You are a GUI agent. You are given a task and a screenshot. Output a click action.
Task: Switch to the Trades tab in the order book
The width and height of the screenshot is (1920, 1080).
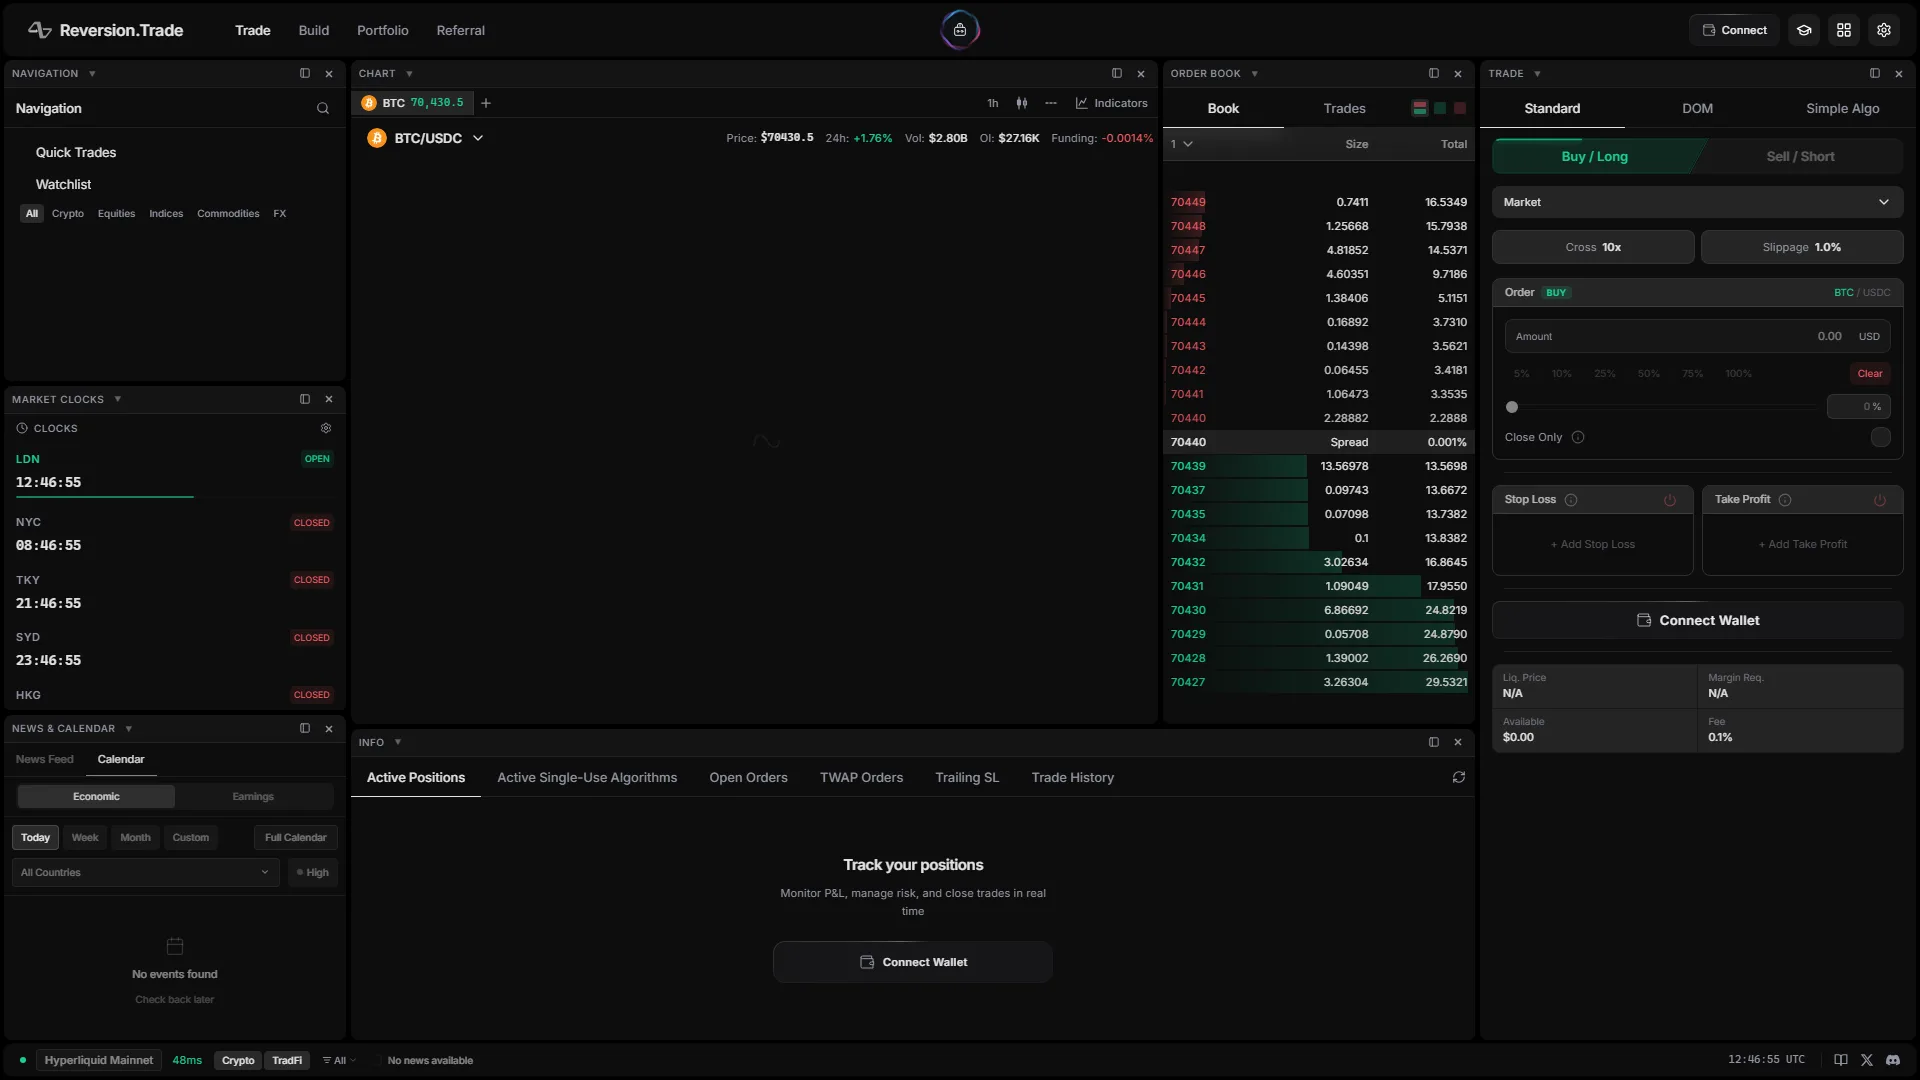pyautogui.click(x=1344, y=109)
